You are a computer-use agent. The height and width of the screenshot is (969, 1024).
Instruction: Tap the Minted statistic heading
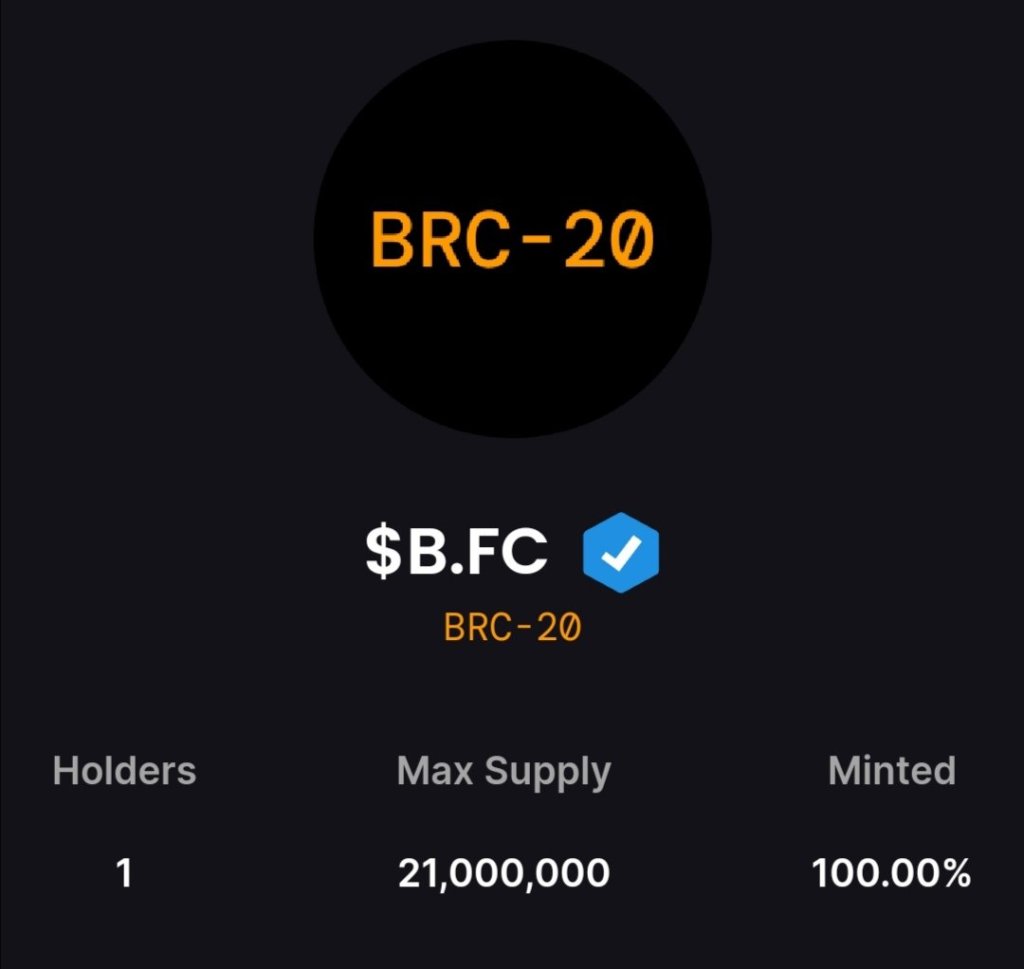(892, 771)
